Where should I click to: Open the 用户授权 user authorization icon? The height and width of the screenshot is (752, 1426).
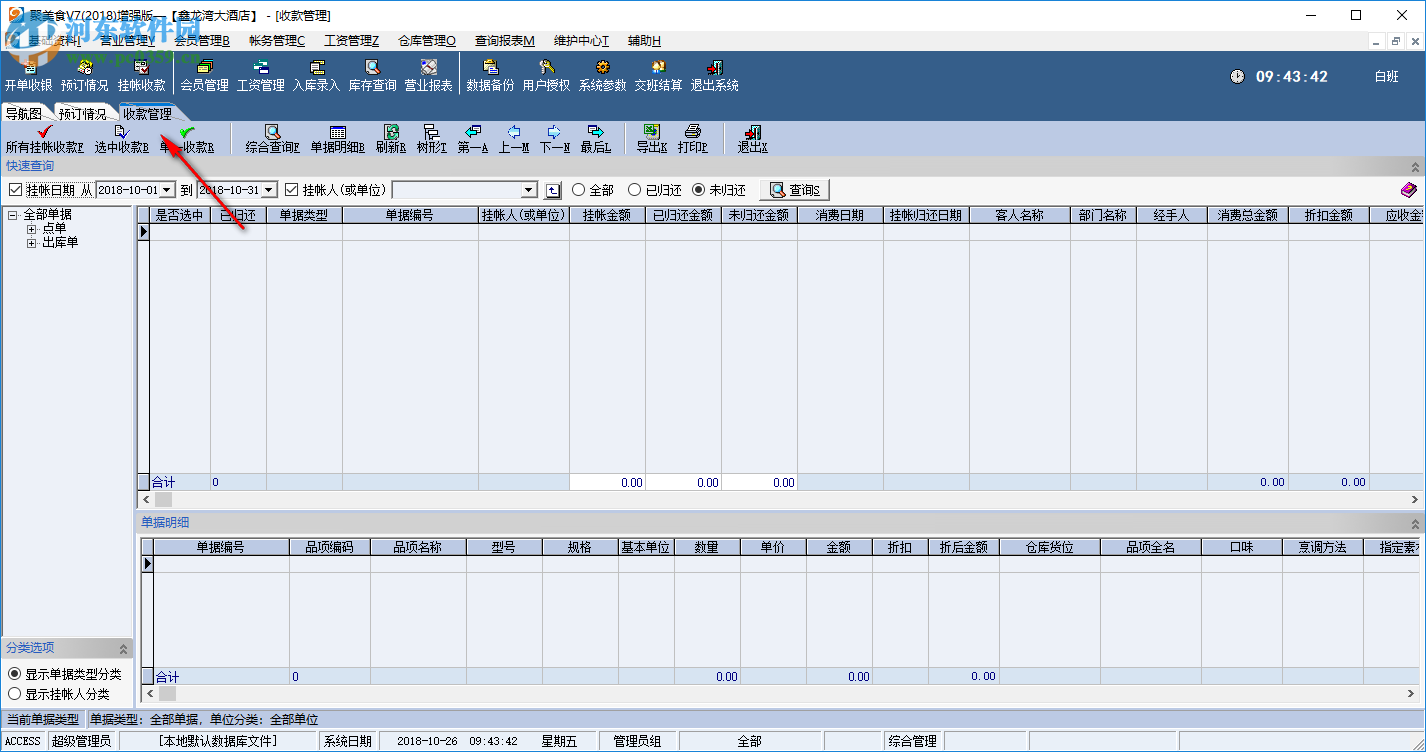click(547, 76)
